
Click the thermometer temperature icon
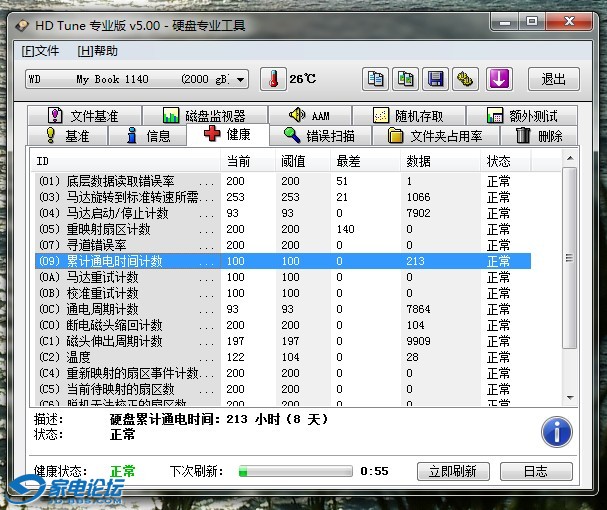click(273, 79)
